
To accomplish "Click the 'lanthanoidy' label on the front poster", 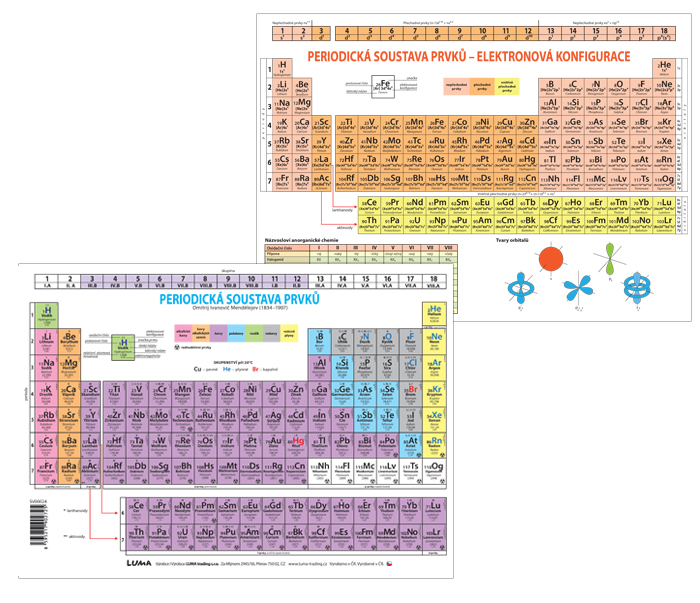I will click(77, 511).
